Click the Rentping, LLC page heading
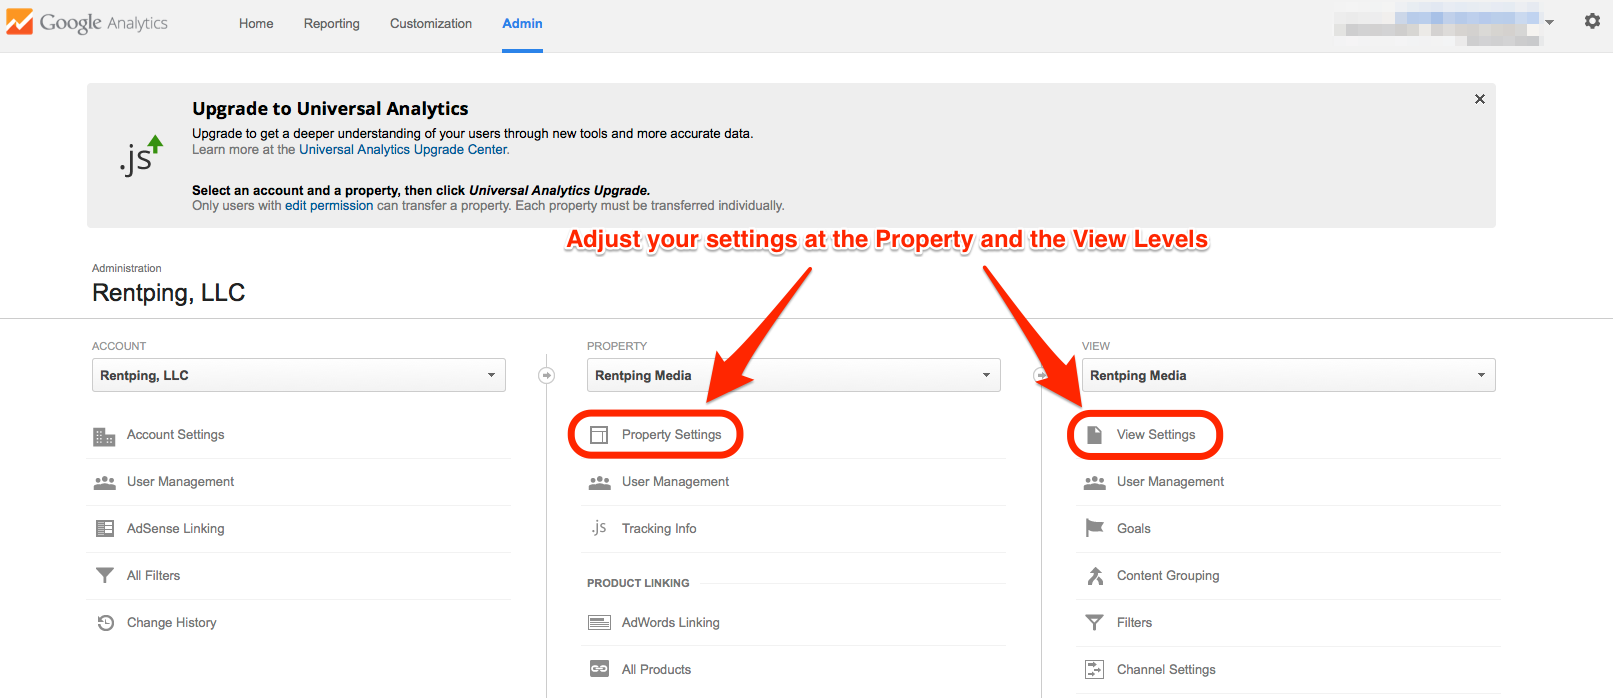This screenshot has width=1613, height=698. tap(169, 292)
